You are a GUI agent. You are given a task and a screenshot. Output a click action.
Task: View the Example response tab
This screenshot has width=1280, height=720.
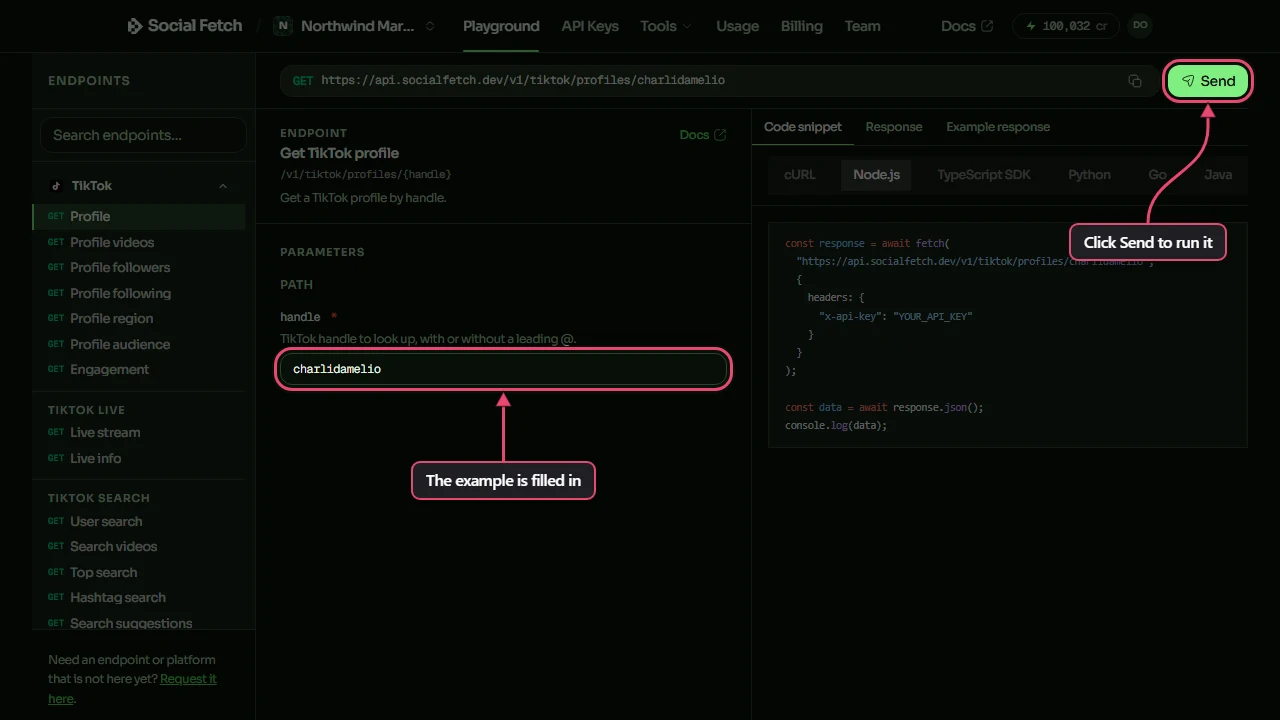[x=998, y=127]
